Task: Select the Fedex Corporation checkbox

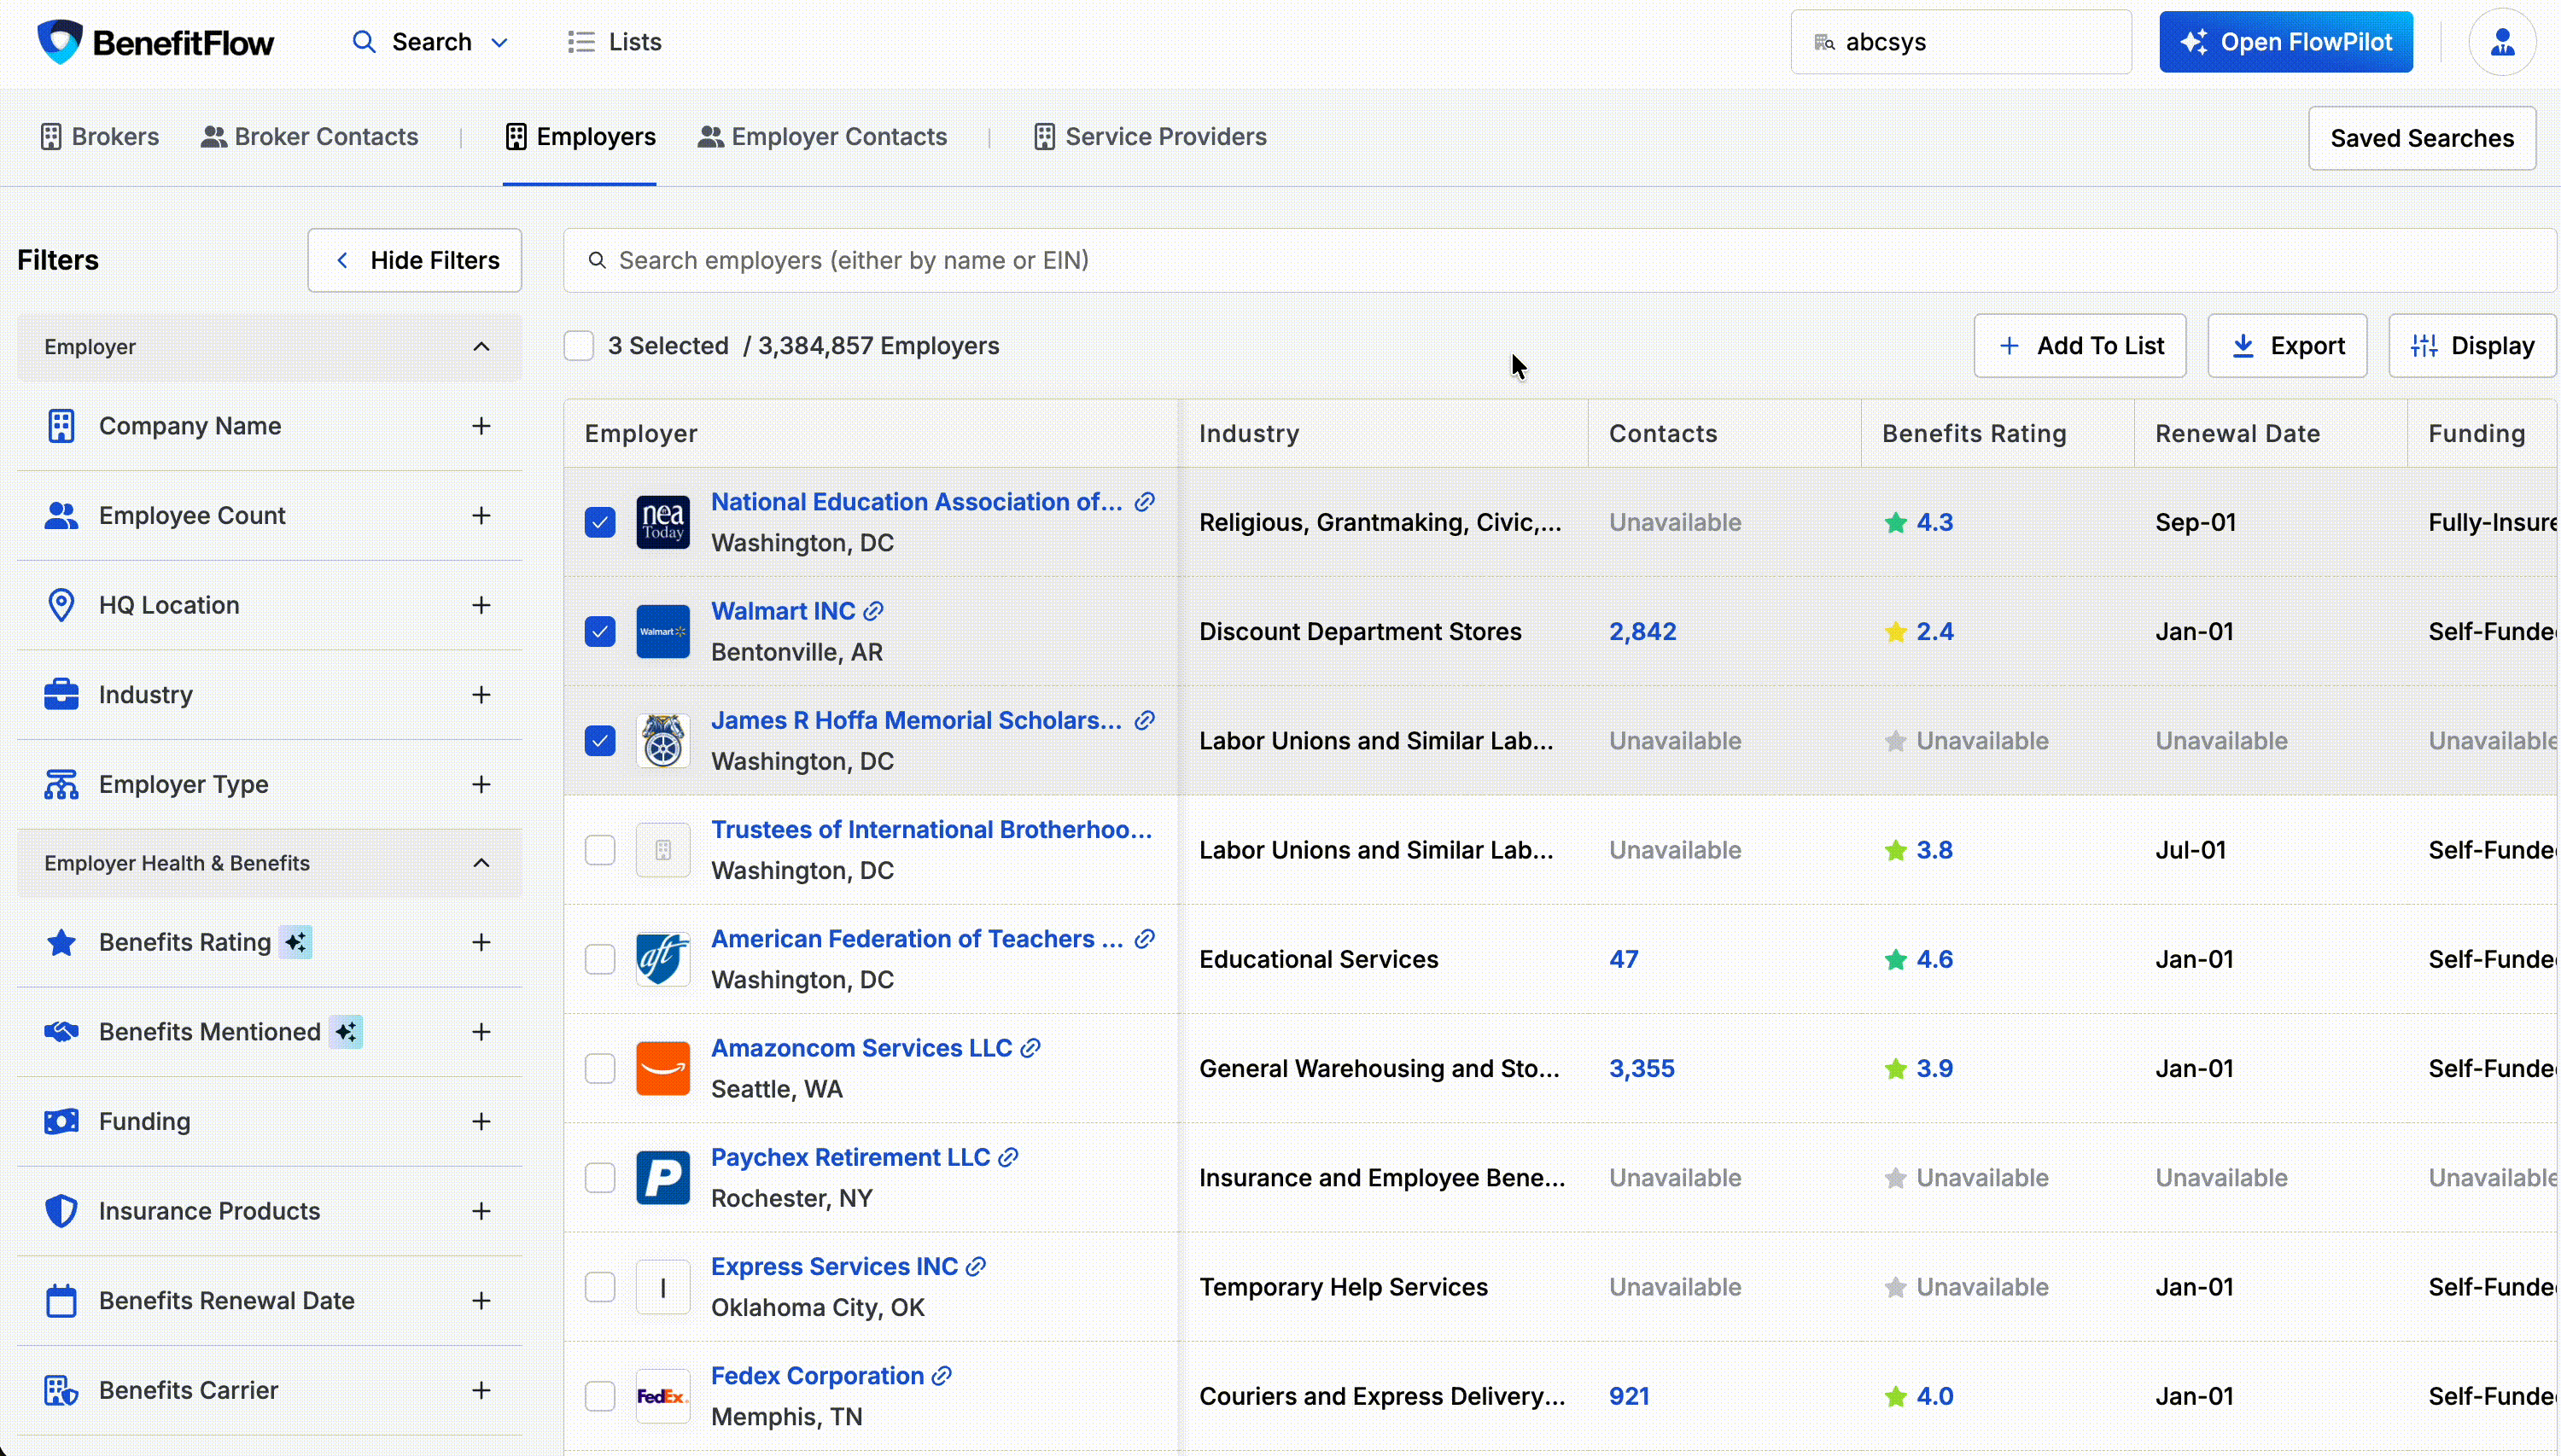Action: pyautogui.click(x=600, y=1395)
